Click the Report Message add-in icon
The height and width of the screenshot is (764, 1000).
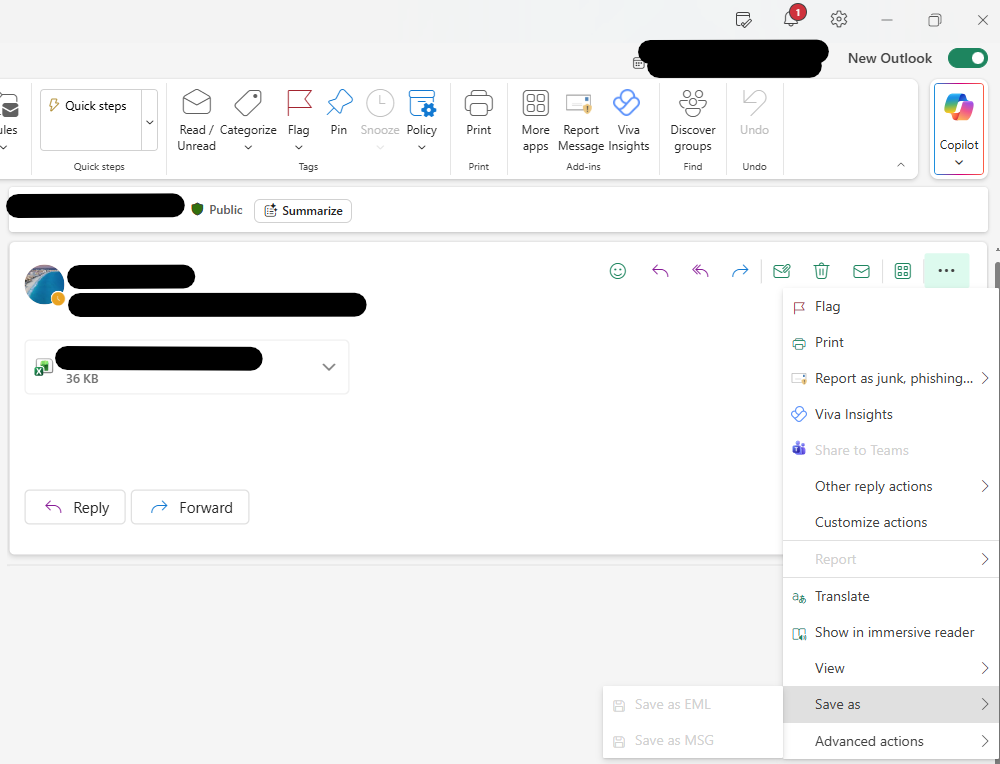tap(579, 102)
